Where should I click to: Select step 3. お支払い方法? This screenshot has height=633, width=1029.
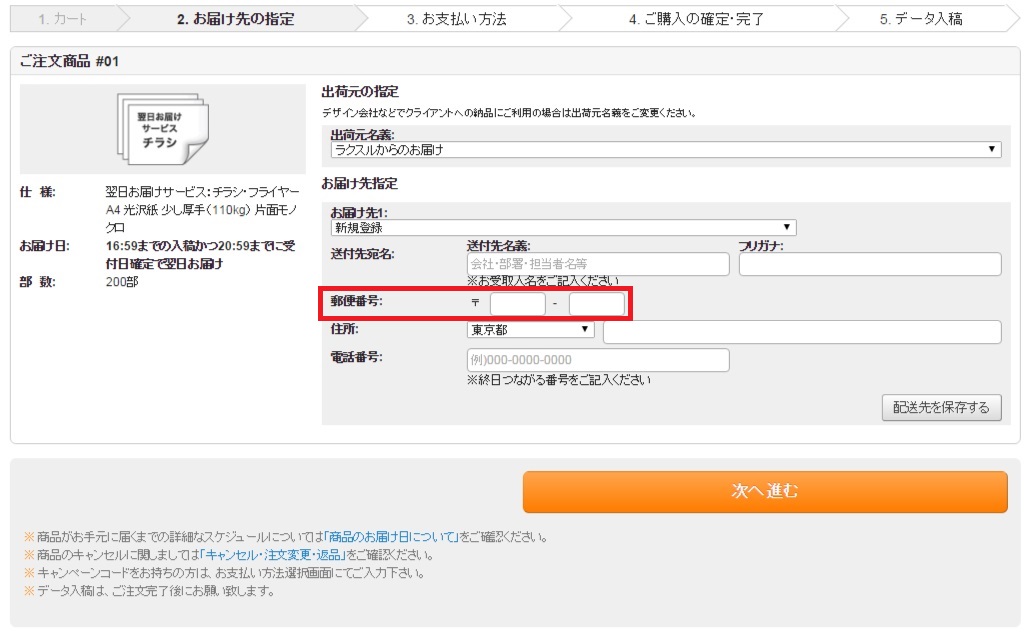coord(456,19)
